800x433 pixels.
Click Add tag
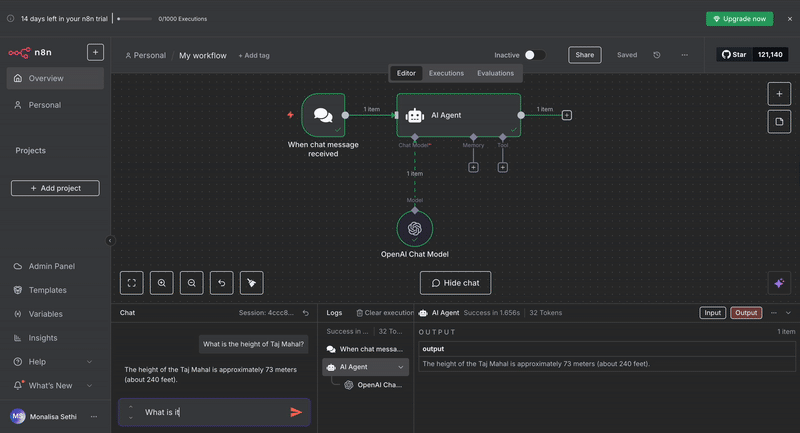click(x=254, y=56)
